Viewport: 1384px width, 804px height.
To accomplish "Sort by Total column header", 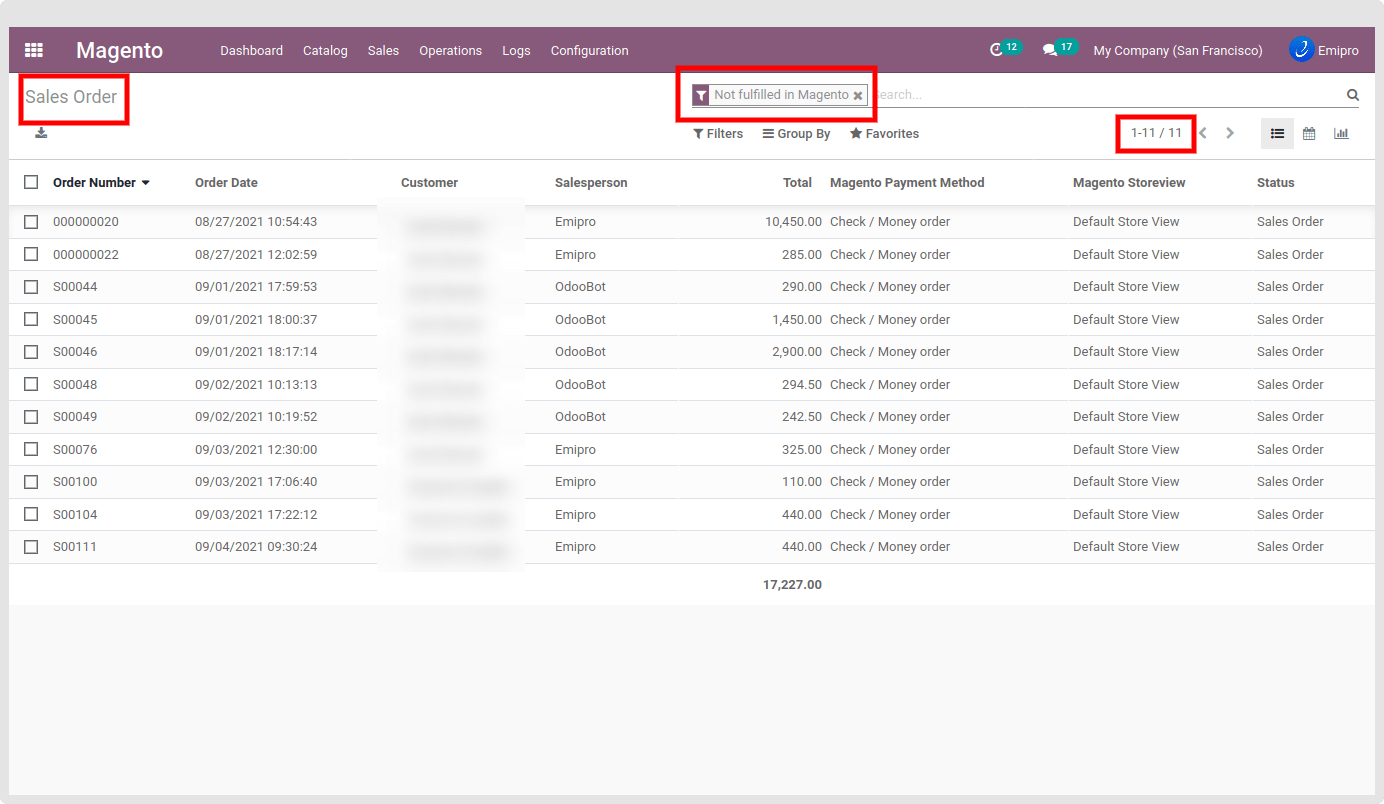I will [797, 183].
